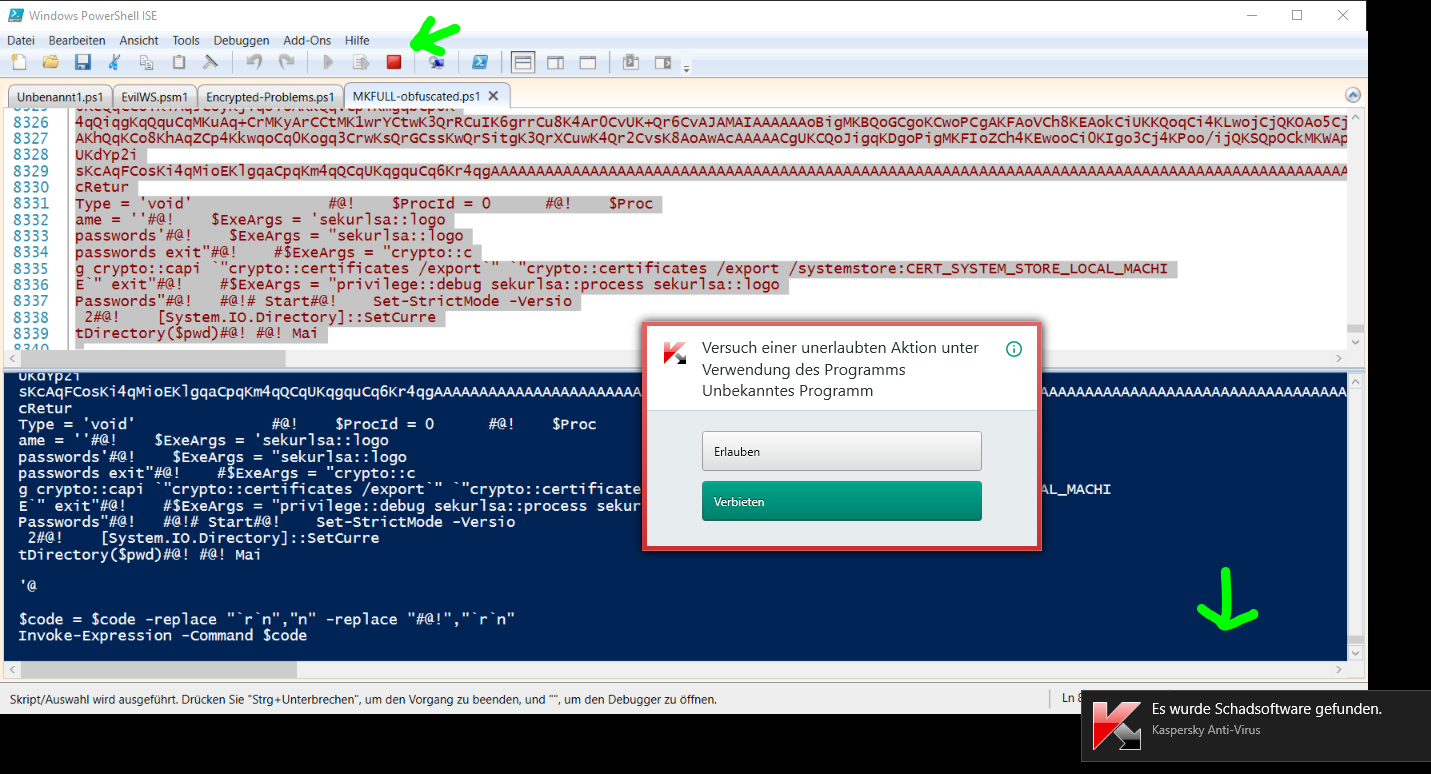Expand toolbar overflow options arrow
The width and height of the screenshot is (1431, 774).
(x=686, y=68)
